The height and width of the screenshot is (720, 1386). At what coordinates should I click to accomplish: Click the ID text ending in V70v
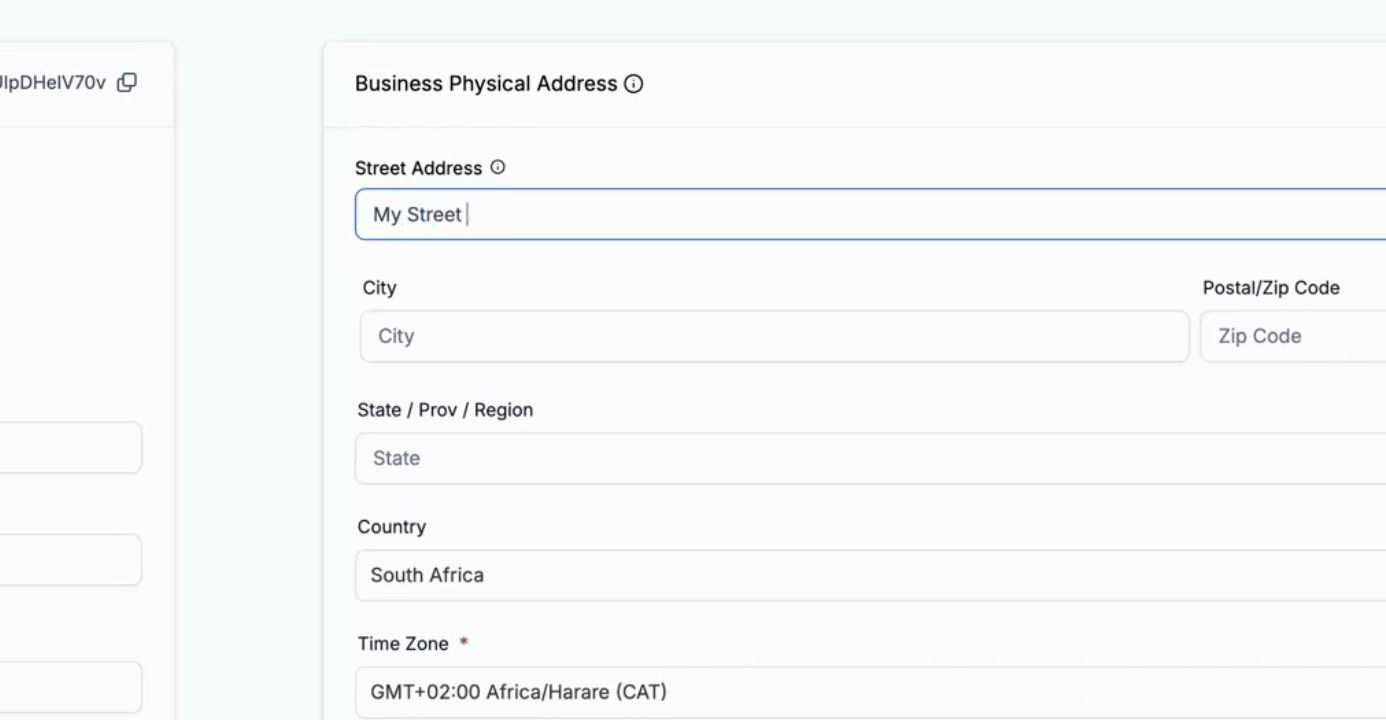coord(52,83)
